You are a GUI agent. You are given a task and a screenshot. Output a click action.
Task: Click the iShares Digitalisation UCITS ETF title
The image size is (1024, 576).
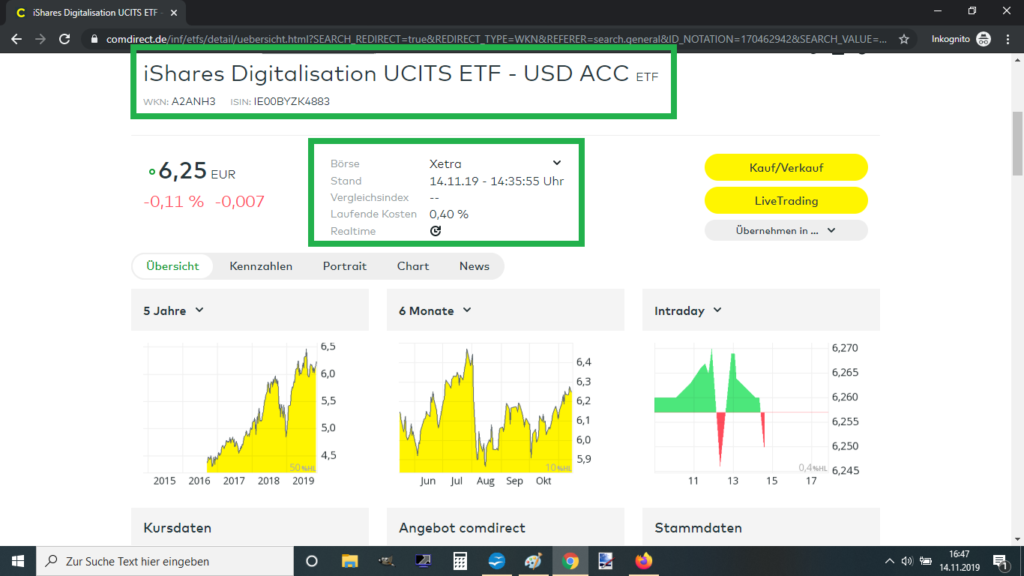click(x=386, y=74)
